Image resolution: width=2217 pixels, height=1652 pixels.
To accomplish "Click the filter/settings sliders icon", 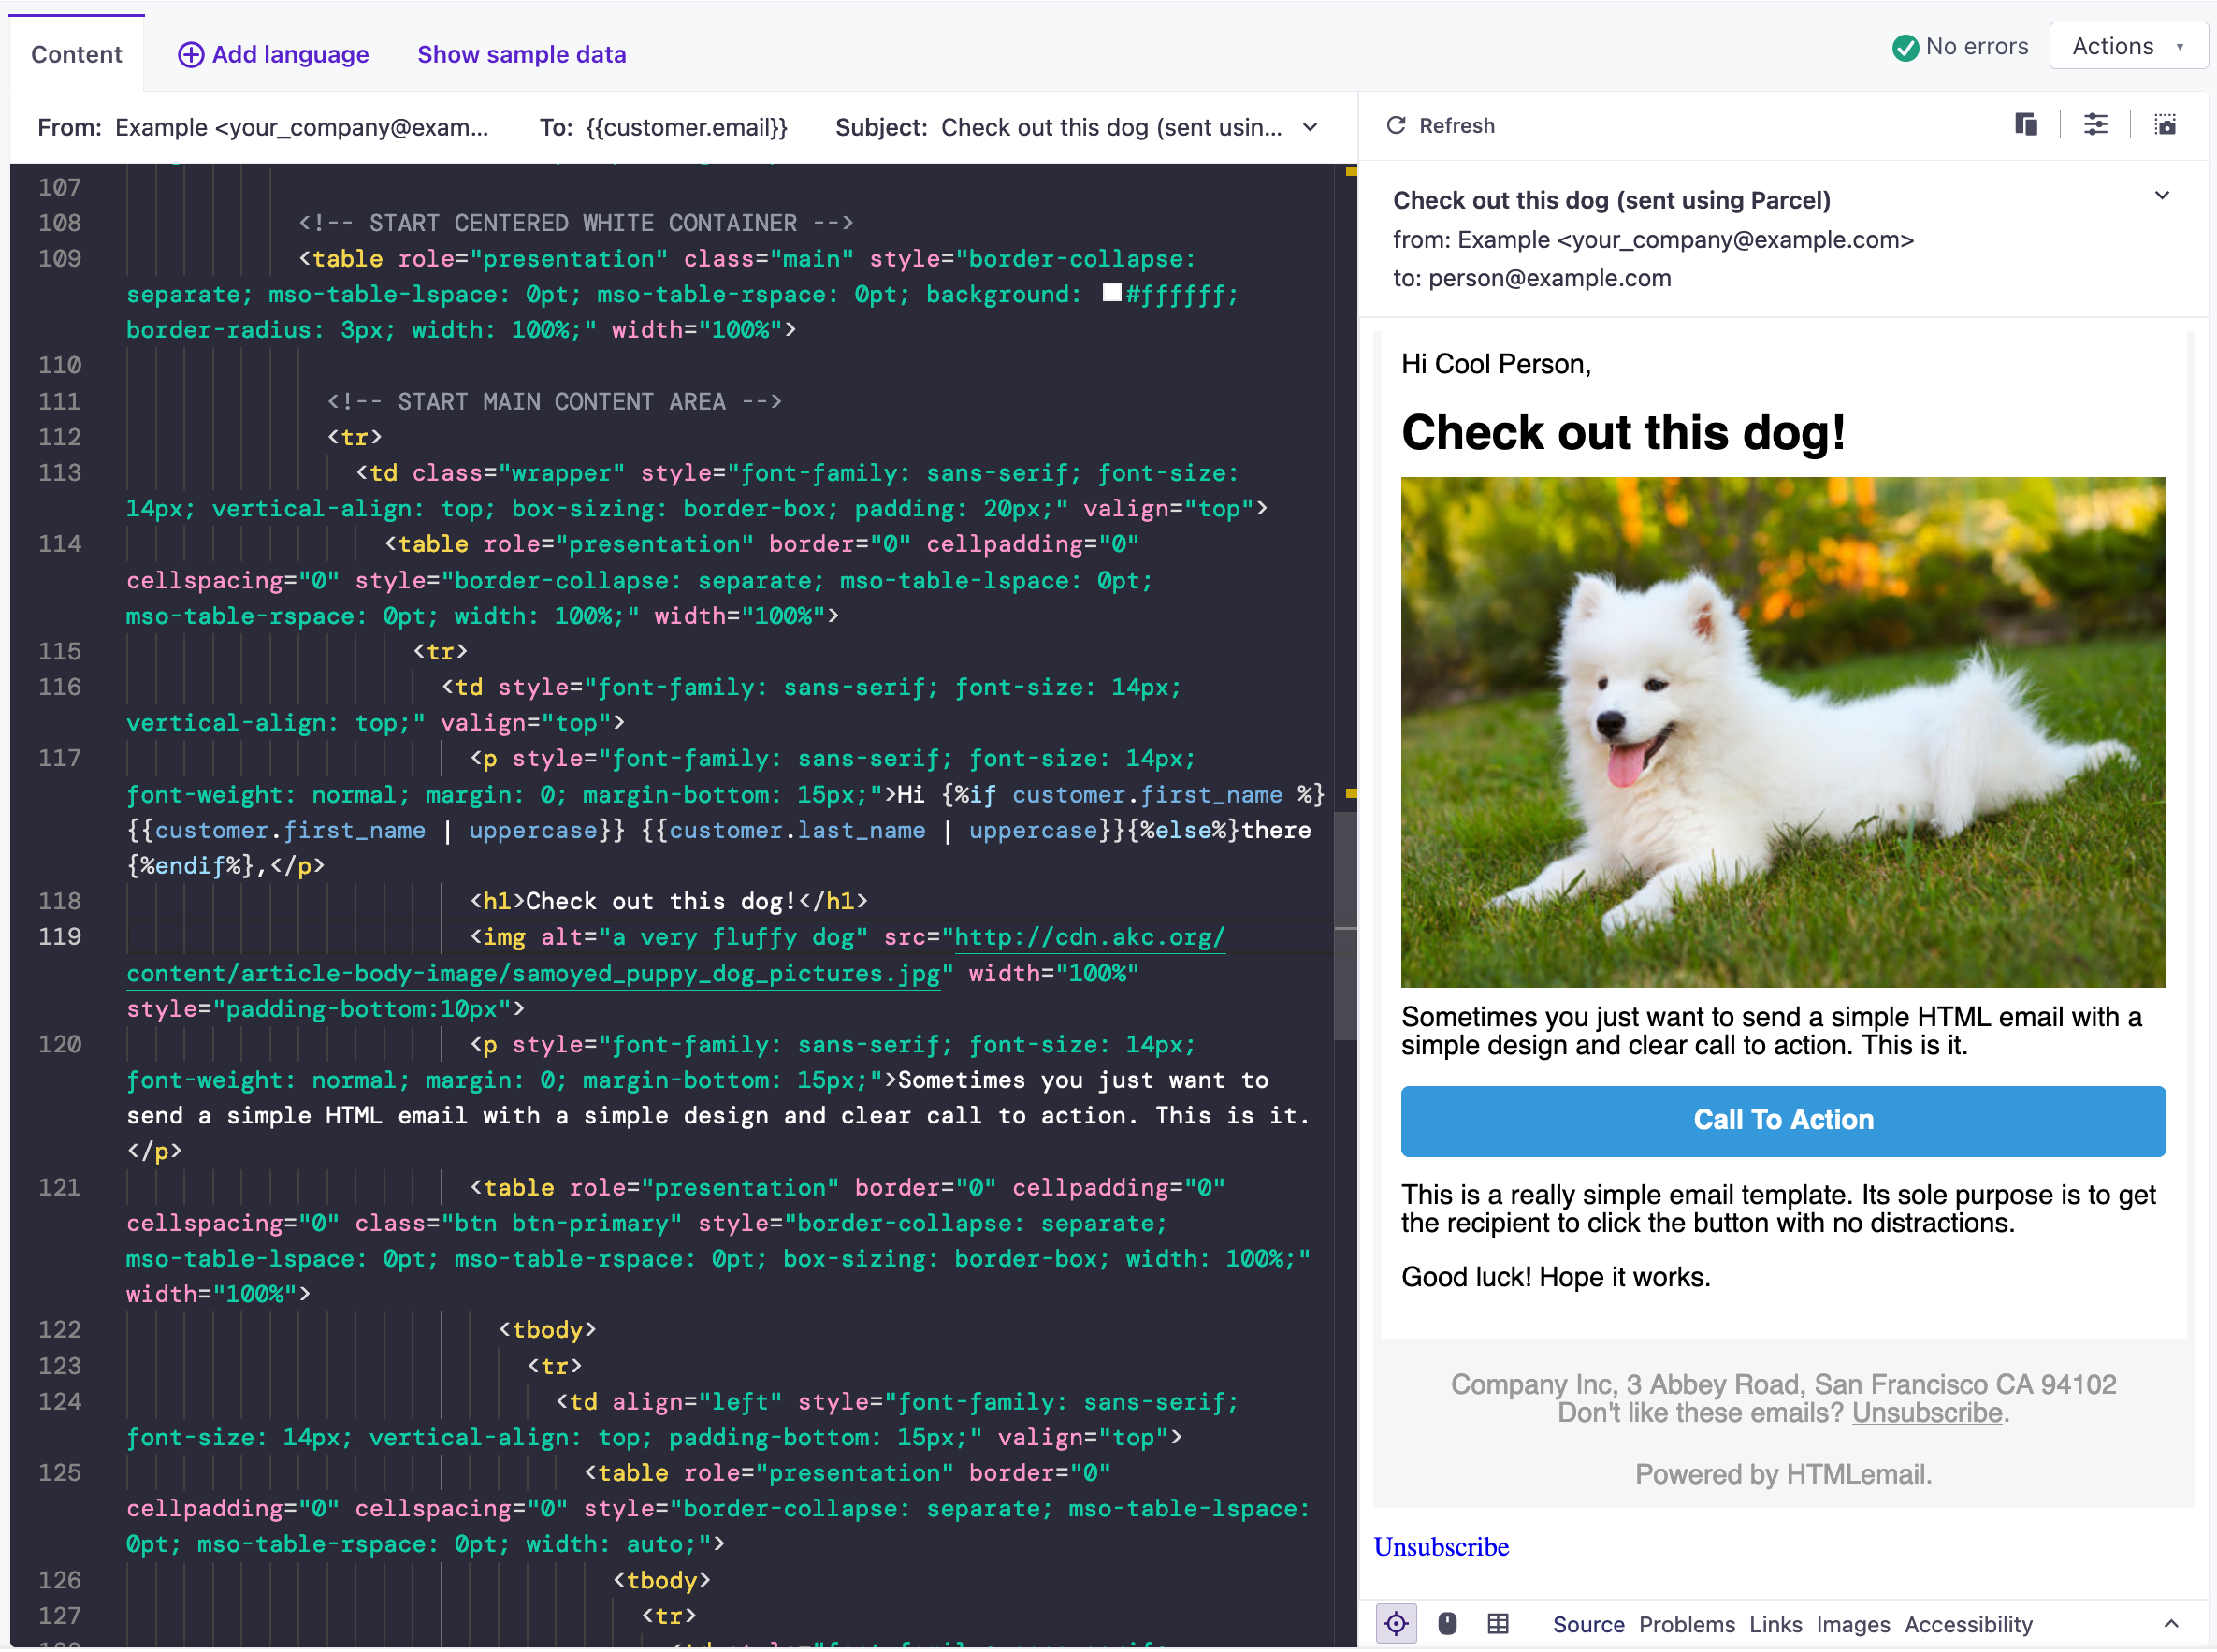I will 2095,123.
